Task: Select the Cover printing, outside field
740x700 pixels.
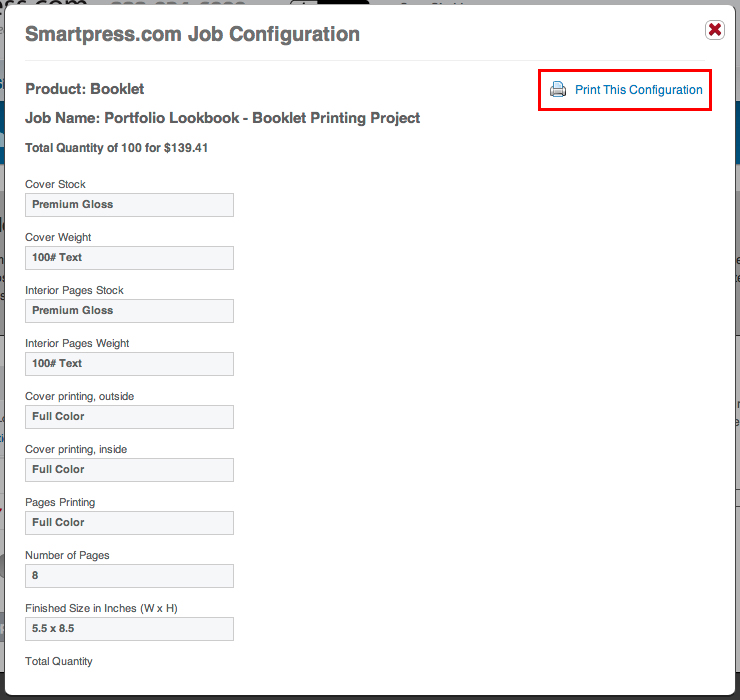Action: pos(129,417)
